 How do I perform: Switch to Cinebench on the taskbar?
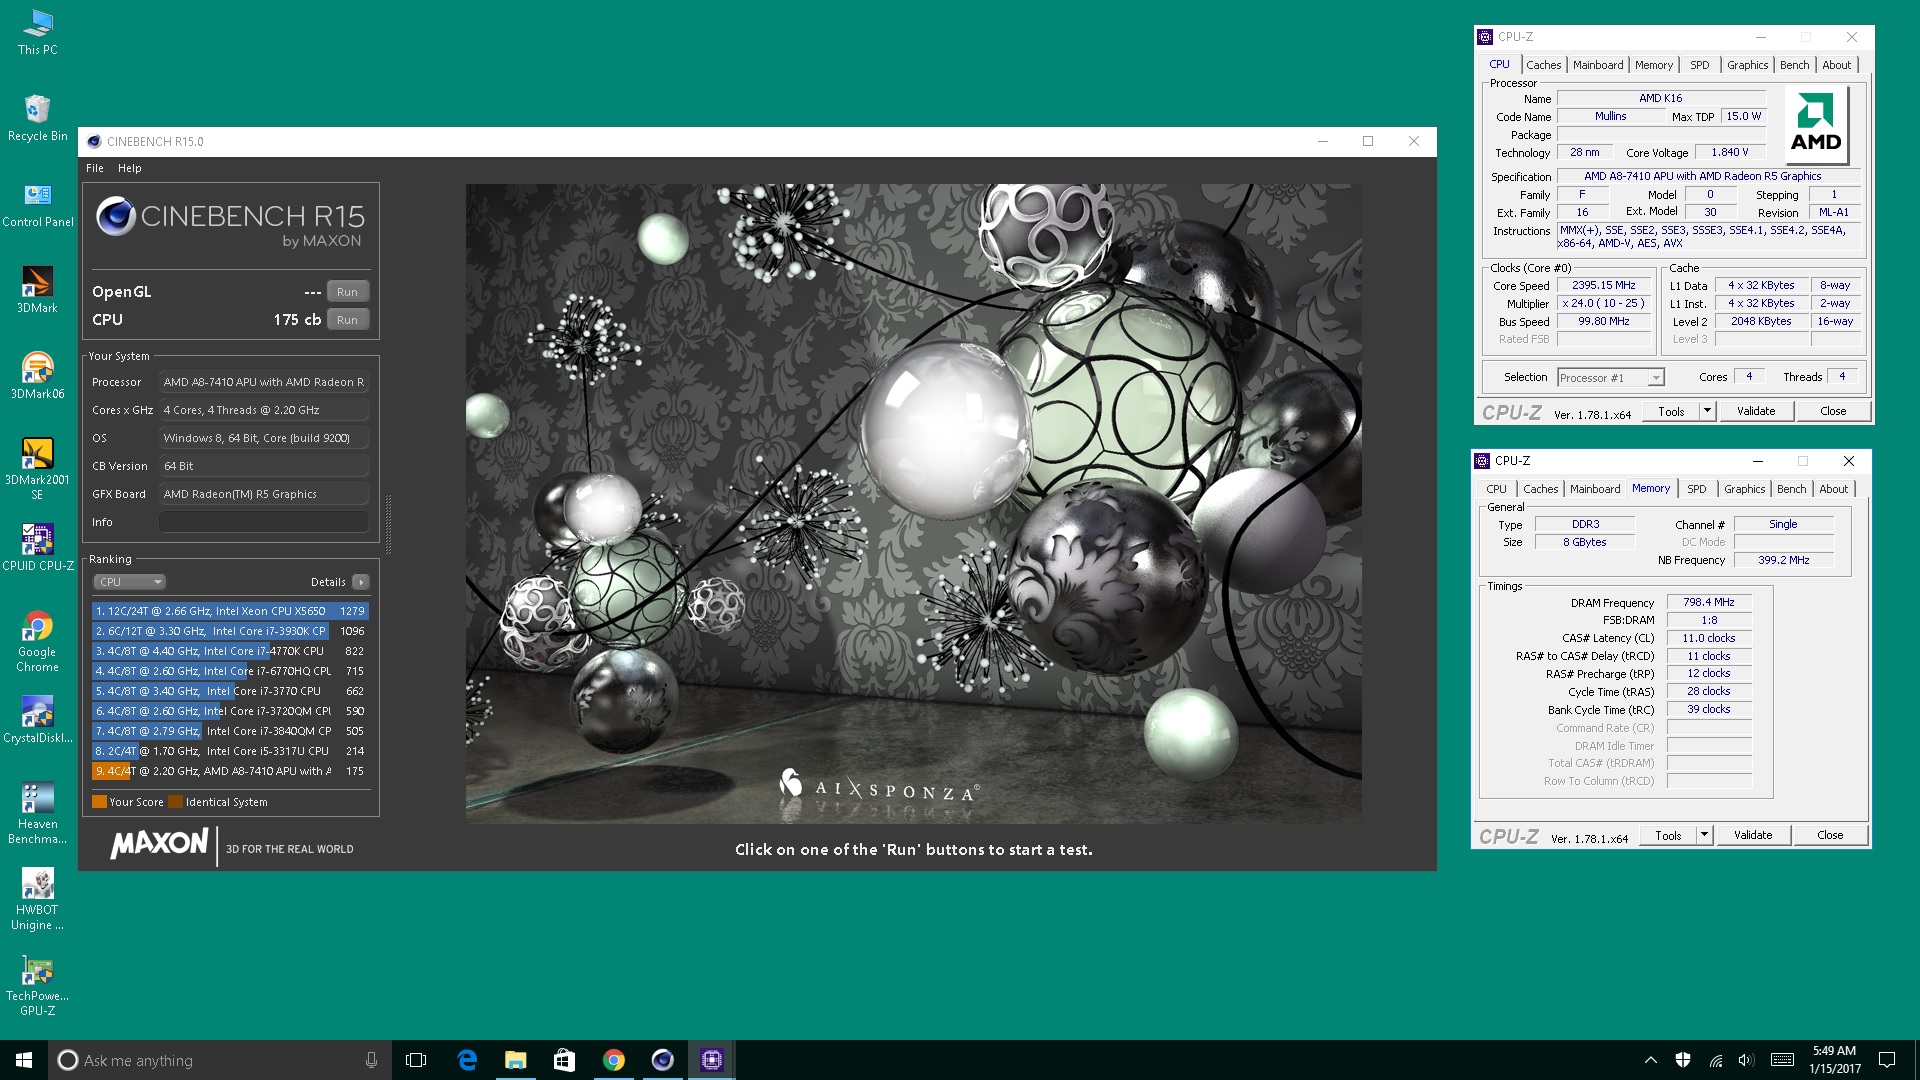coord(663,1060)
